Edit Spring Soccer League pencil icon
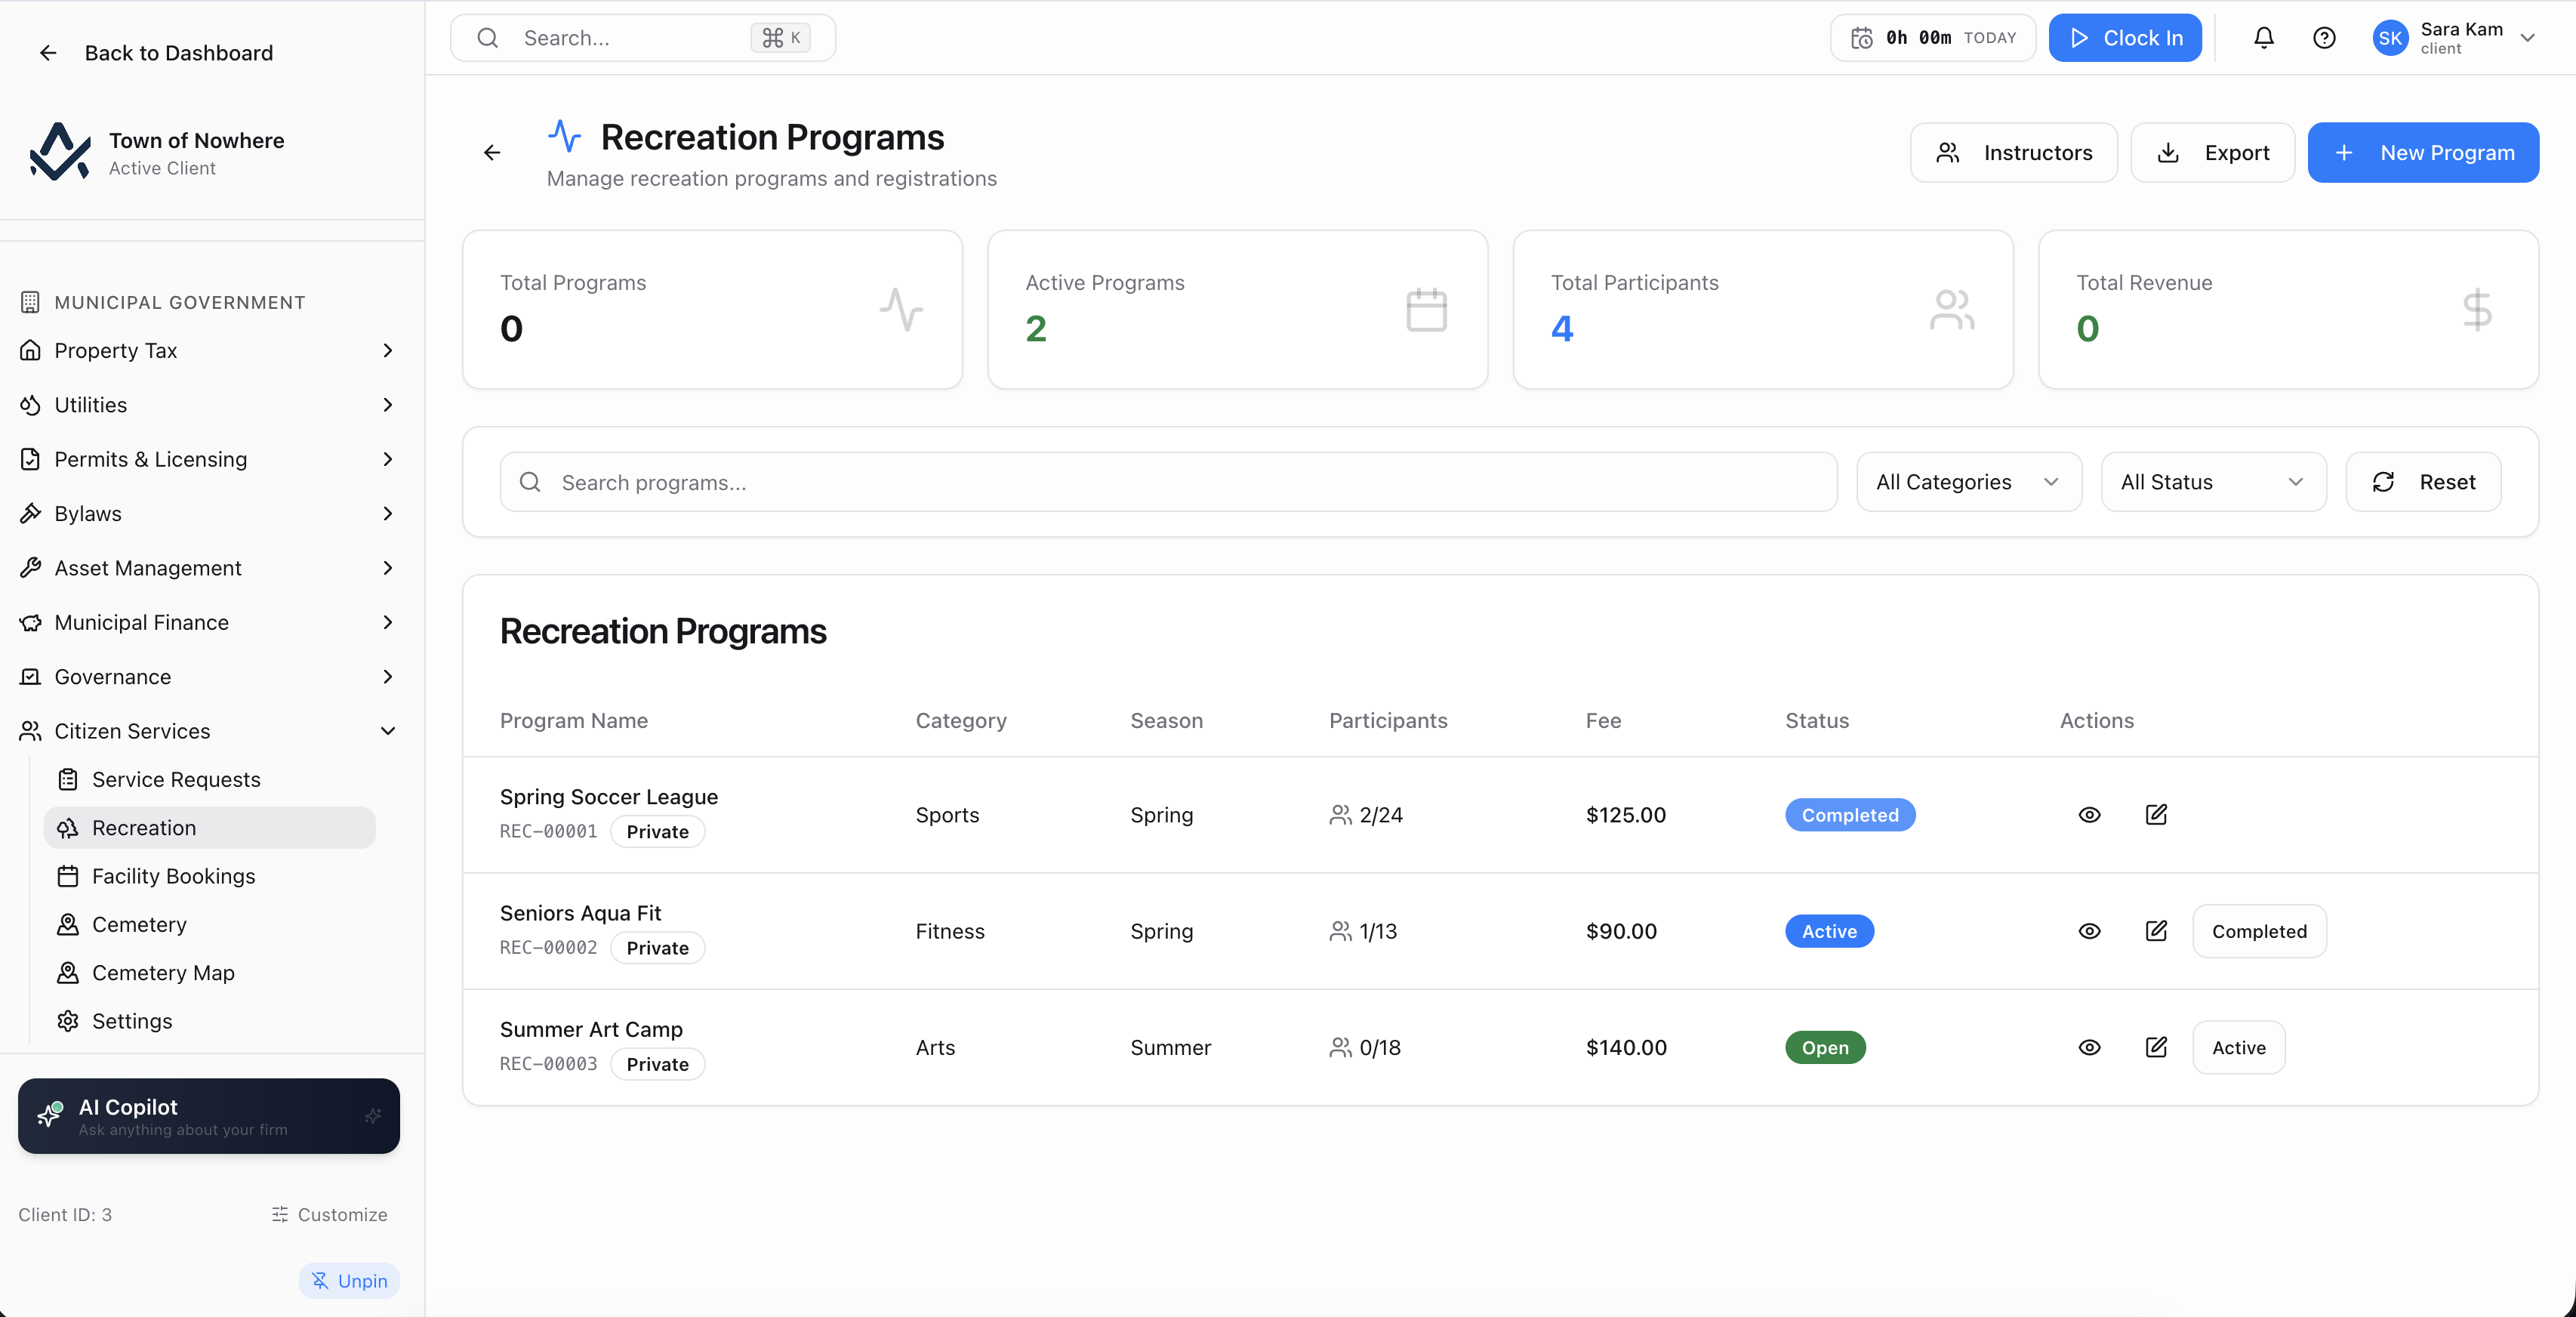This screenshot has height=1317, width=2576. pos(2156,815)
